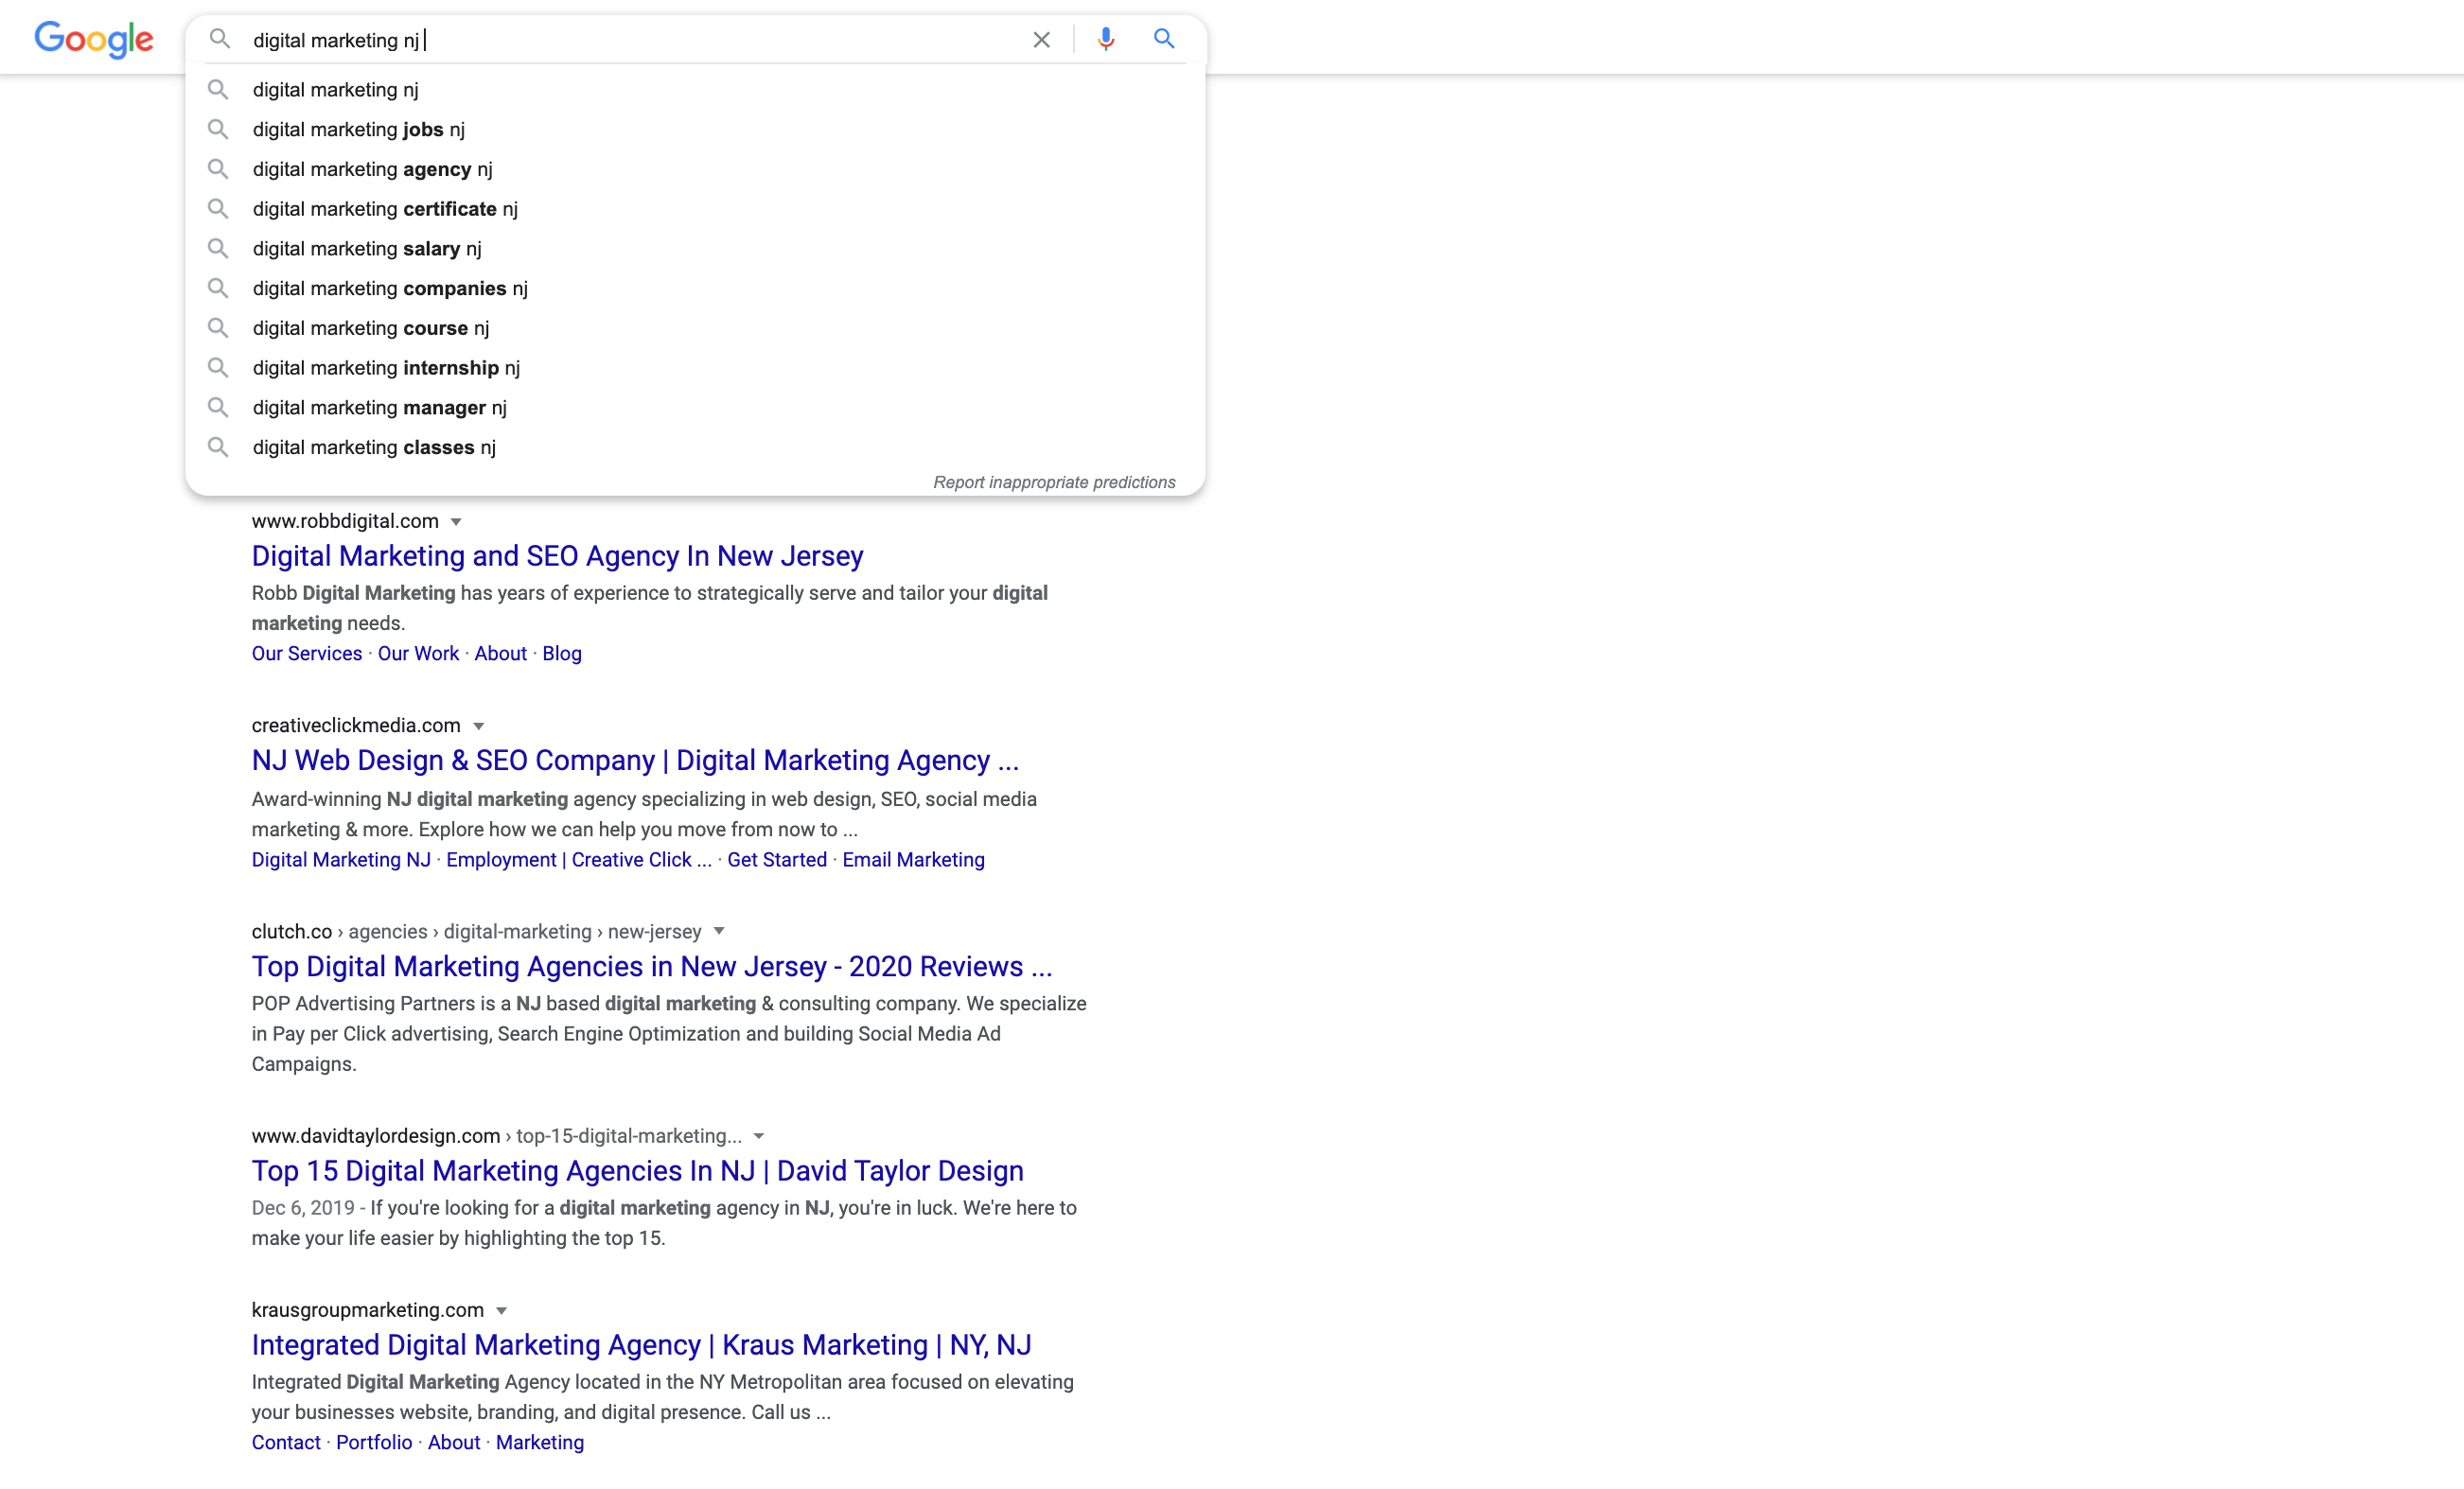Open 'Integrated Digital Marketing Agency | Kraus Marketing' result
Image resolution: width=2464 pixels, height=1489 pixels.
(641, 1345)
